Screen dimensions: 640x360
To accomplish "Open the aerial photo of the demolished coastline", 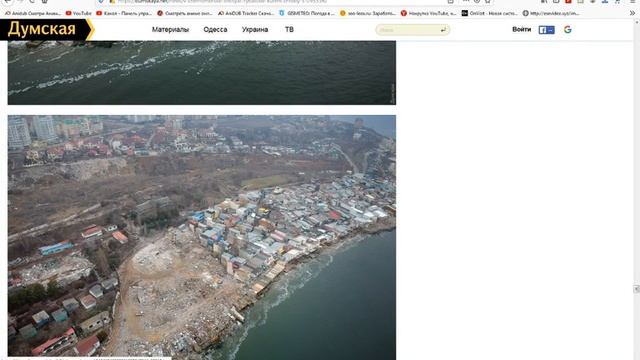I will [x=202, y=237].
